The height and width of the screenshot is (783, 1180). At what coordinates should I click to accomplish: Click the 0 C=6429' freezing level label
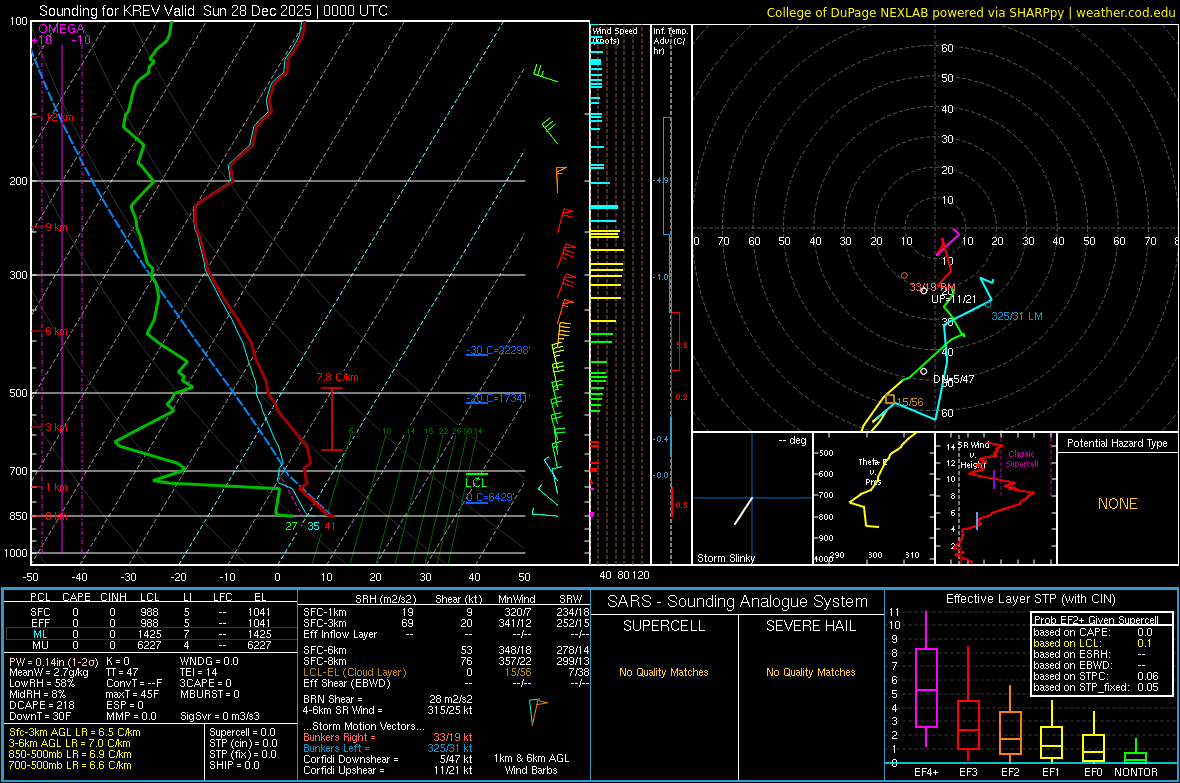490,497
